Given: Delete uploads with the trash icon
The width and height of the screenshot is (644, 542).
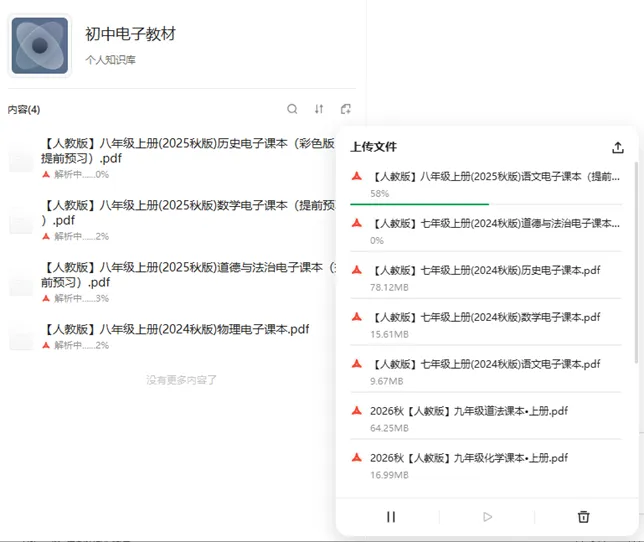Looking at the screenshot, I should point(584,517).
